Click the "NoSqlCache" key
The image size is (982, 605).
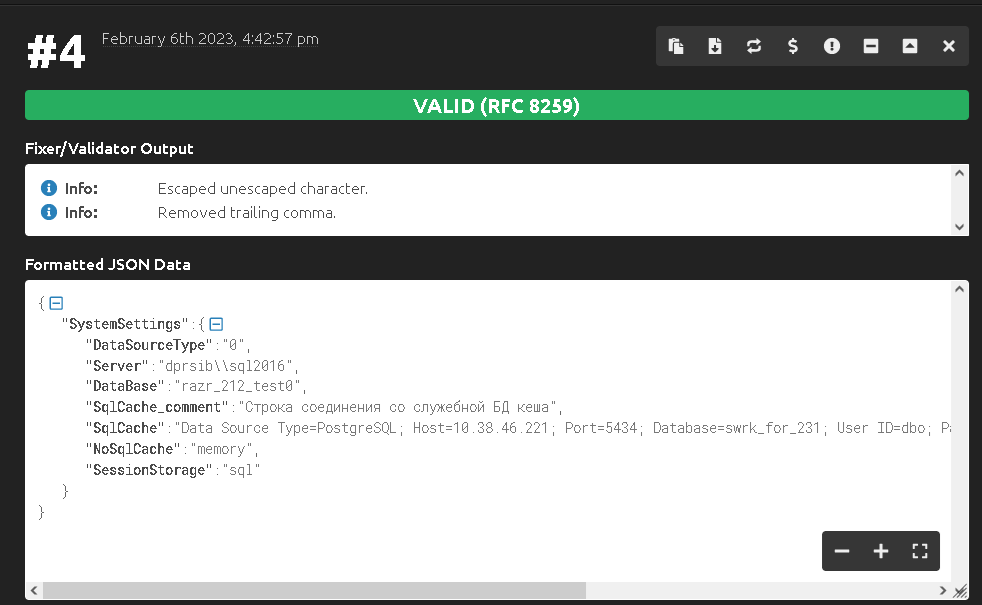(133, 449)
